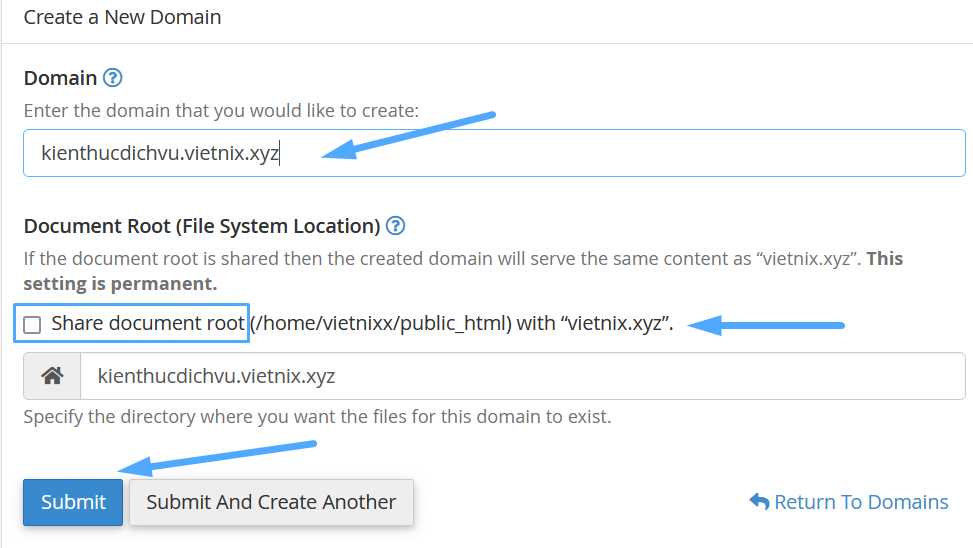Select the Document Root (File System Location) label
This screenshot has width=973, height=548.
click(202, 226)
